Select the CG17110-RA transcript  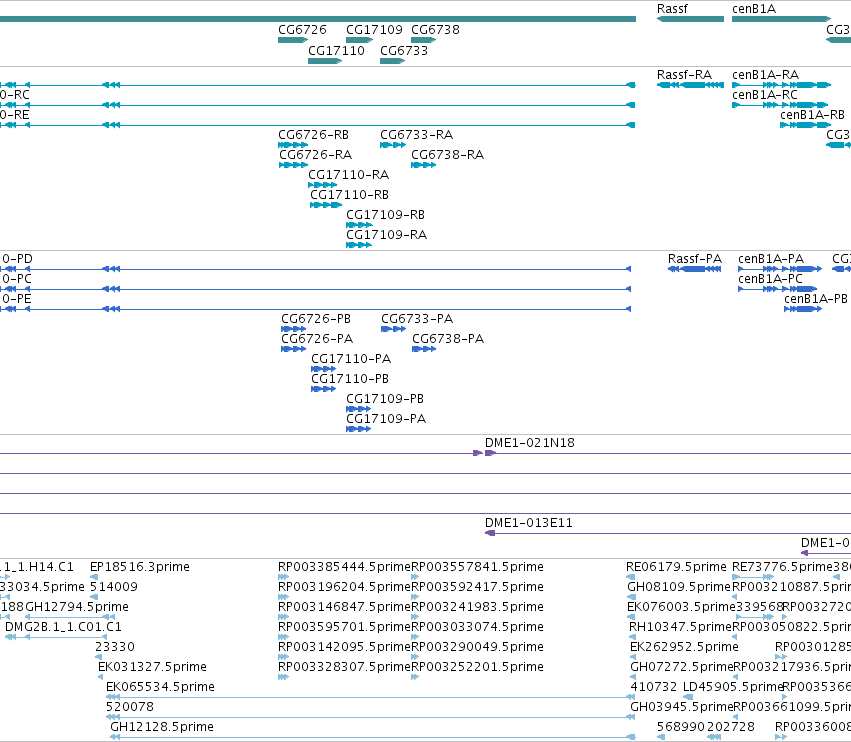point(323,185)
